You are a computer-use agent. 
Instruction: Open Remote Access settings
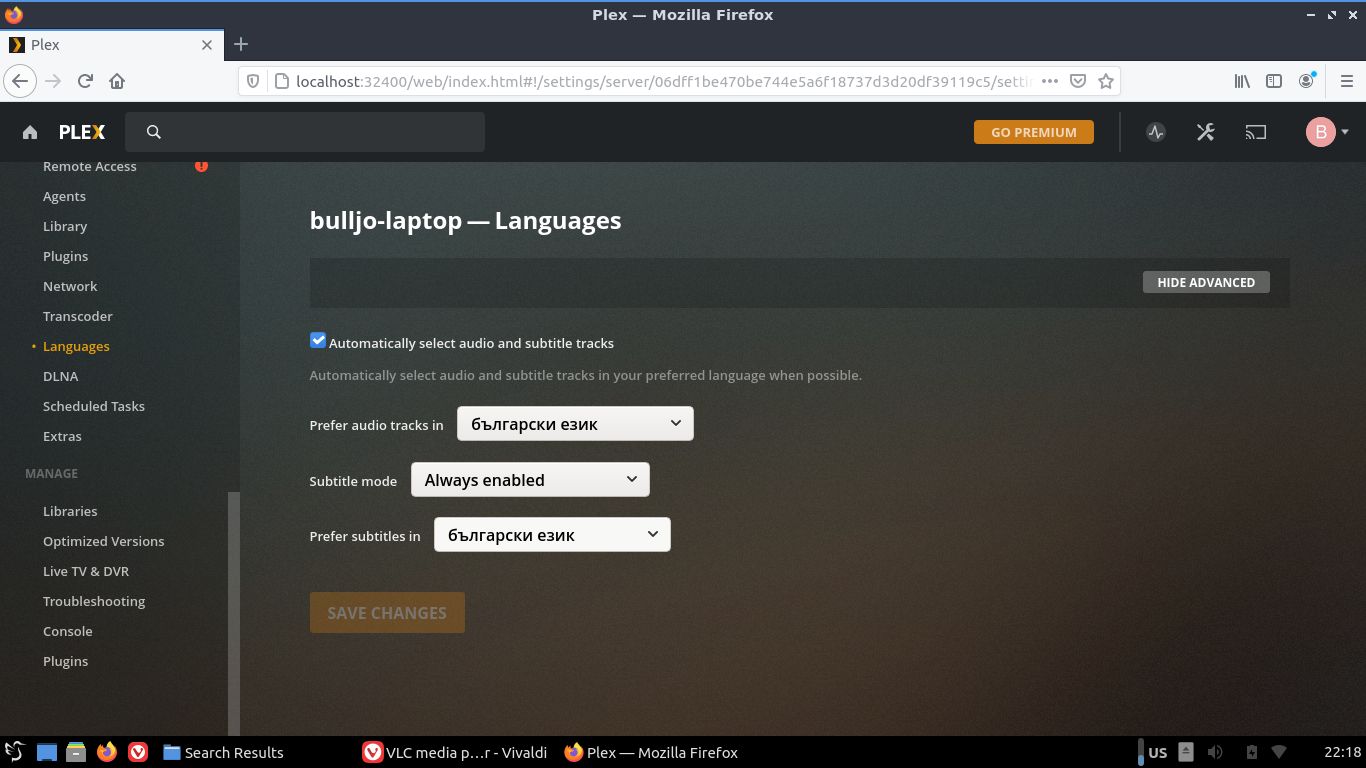(x=90, y=166)
